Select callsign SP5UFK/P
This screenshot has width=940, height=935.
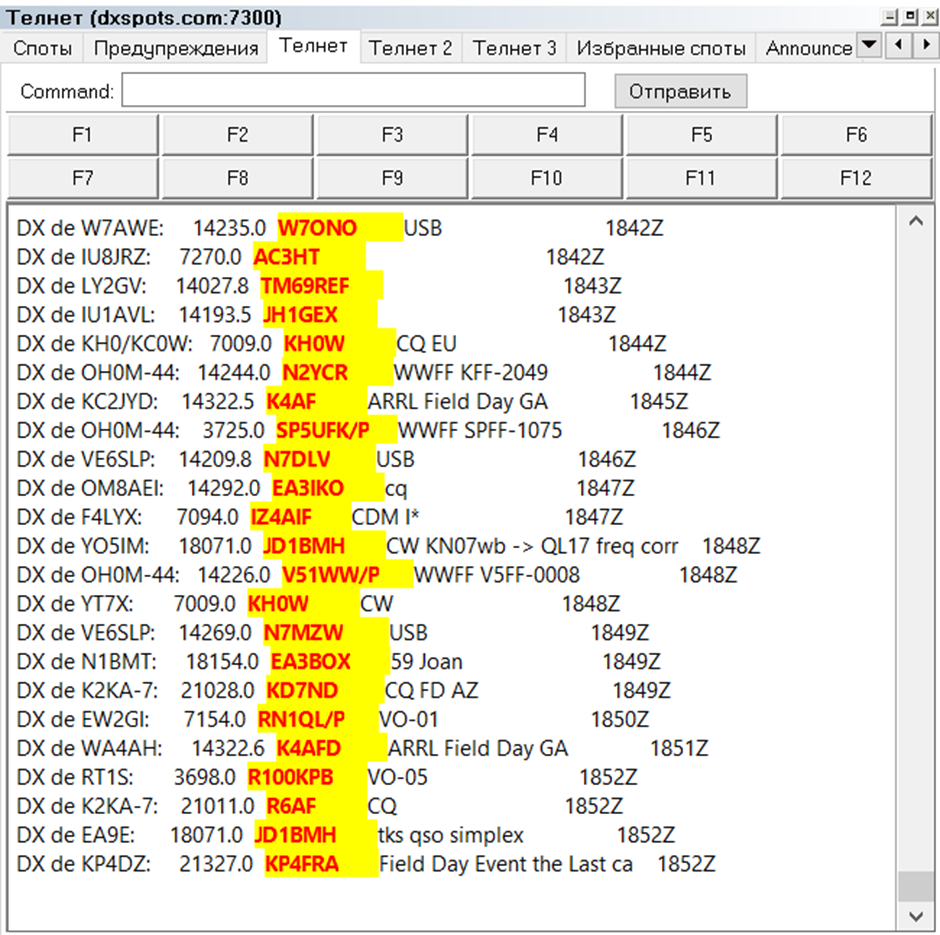323,430
